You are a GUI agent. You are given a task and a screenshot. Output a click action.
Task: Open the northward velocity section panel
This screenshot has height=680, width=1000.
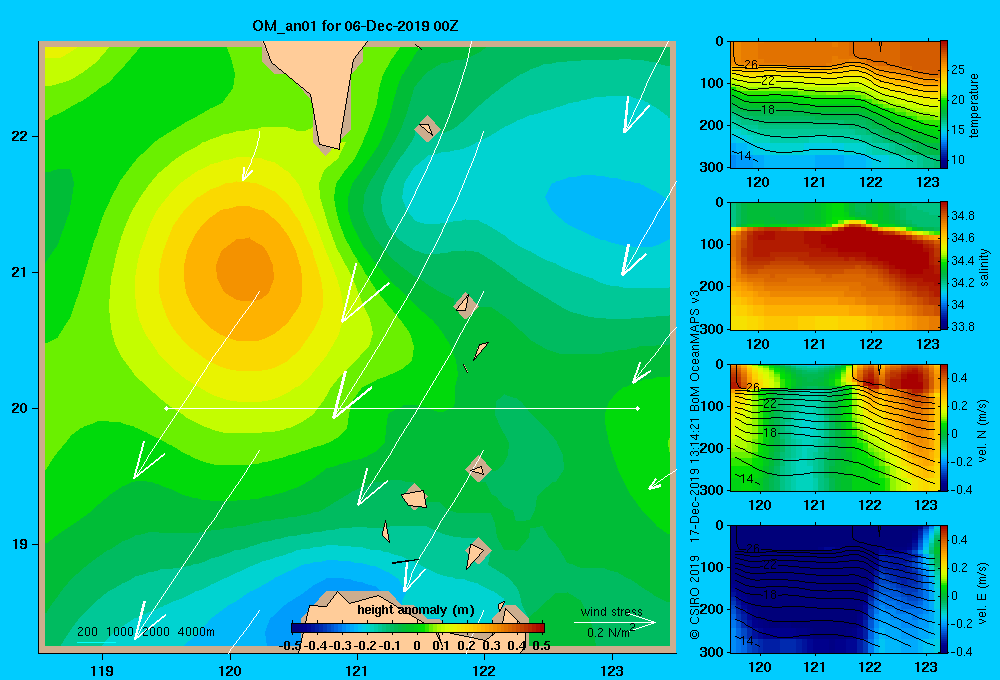[834, 428]
